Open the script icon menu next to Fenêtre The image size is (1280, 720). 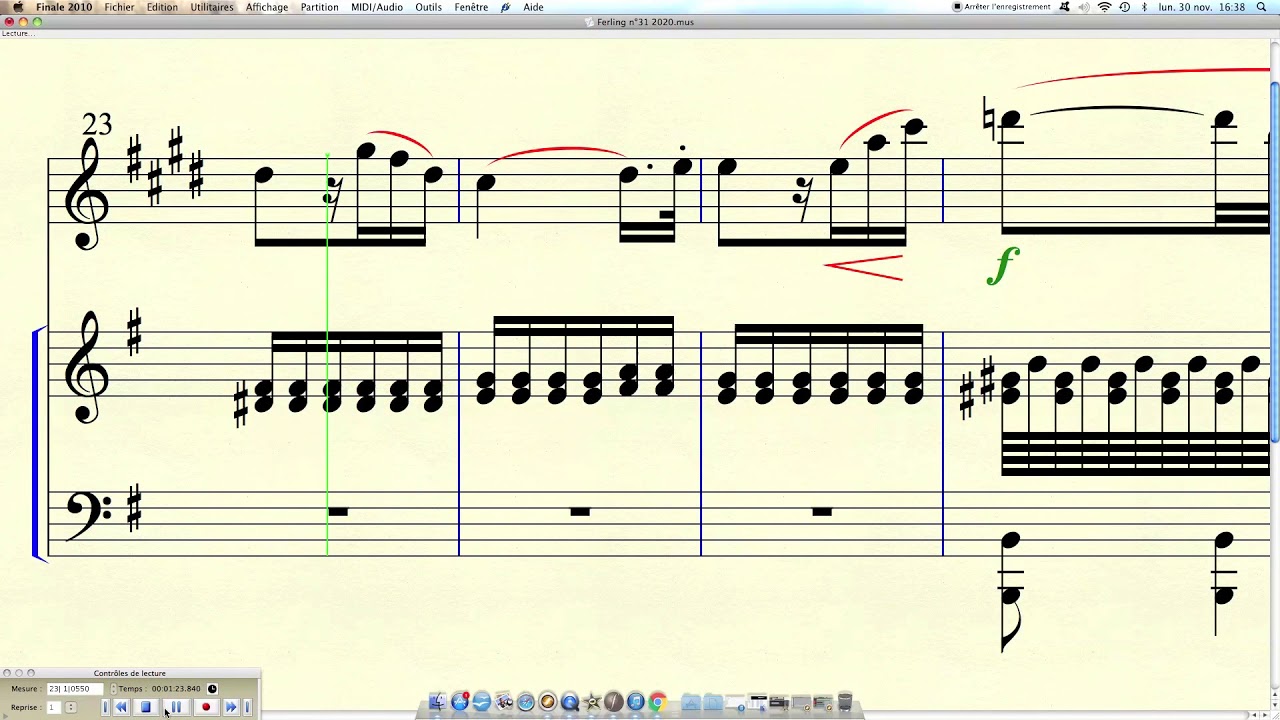click(x=506, y=7)
